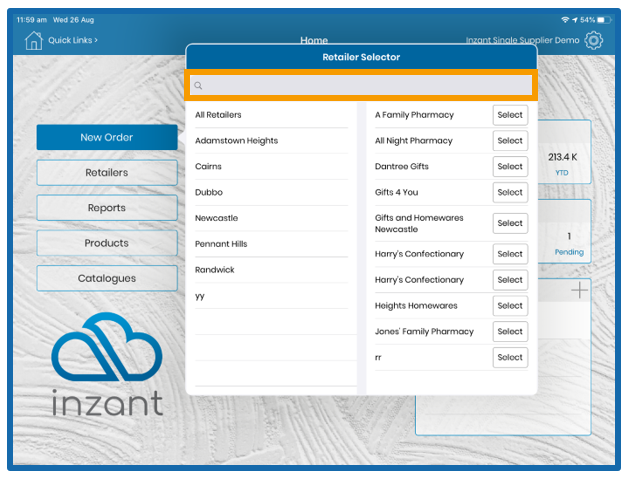Click A Family Pharmacy name

pos(414,115)
